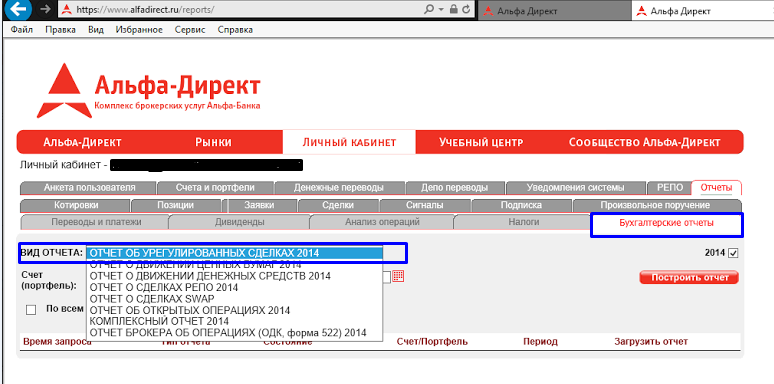Screen dimensions: 774x384
Task: Open the Депо переводы tab
Action: click(x=456, y=188)
